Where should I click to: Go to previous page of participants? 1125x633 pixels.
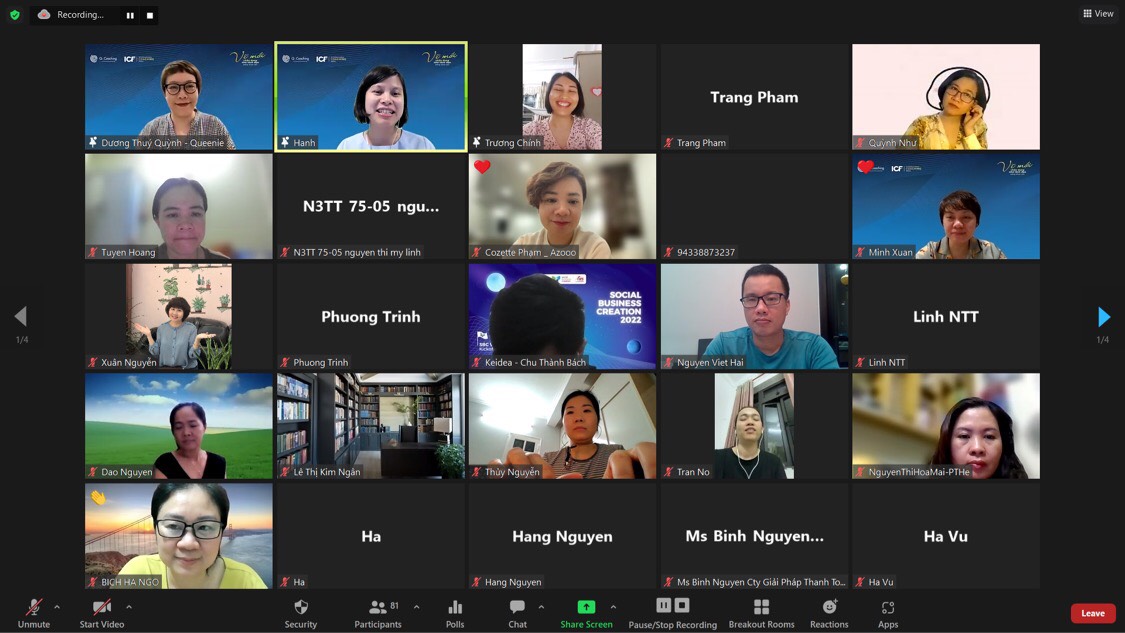(21, 316)
